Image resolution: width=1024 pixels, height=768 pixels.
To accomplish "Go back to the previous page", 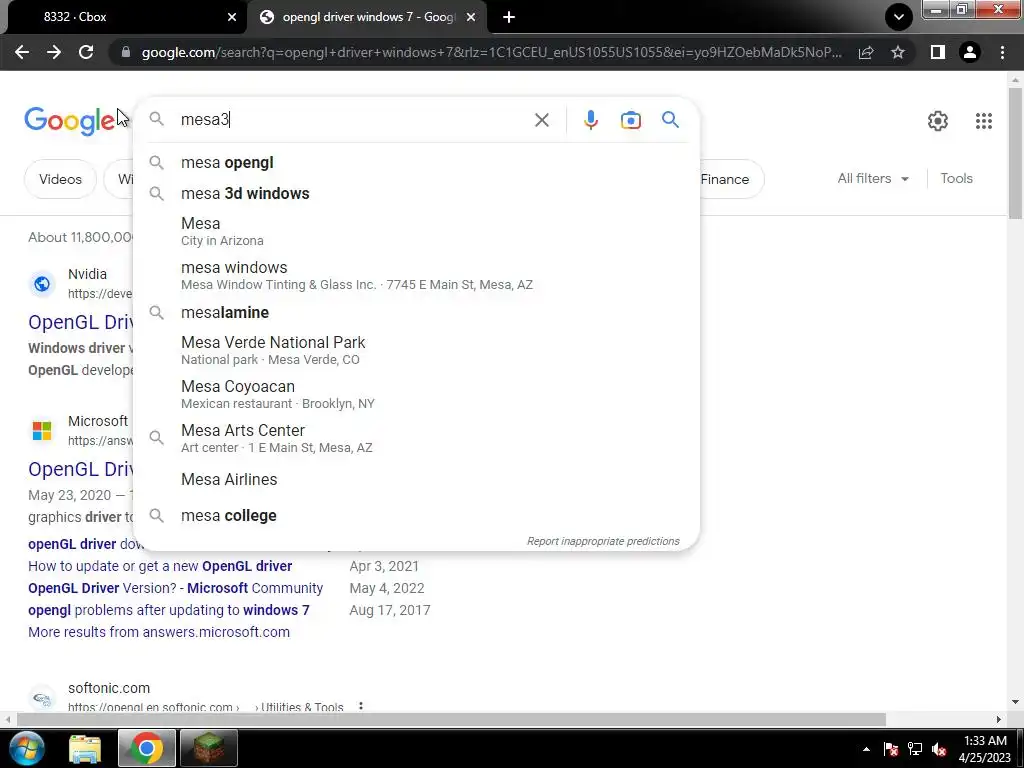I will tap(22, 52).
